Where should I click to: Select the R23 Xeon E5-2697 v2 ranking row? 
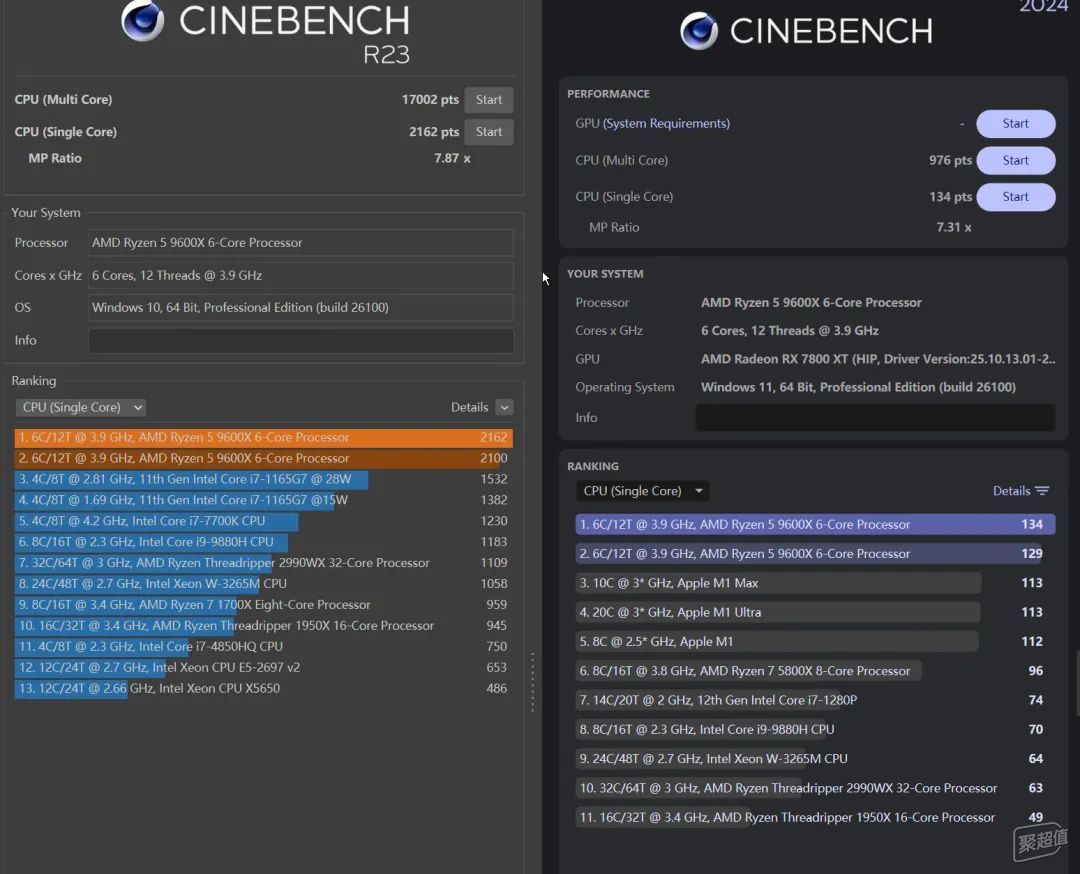click(264, 667)
